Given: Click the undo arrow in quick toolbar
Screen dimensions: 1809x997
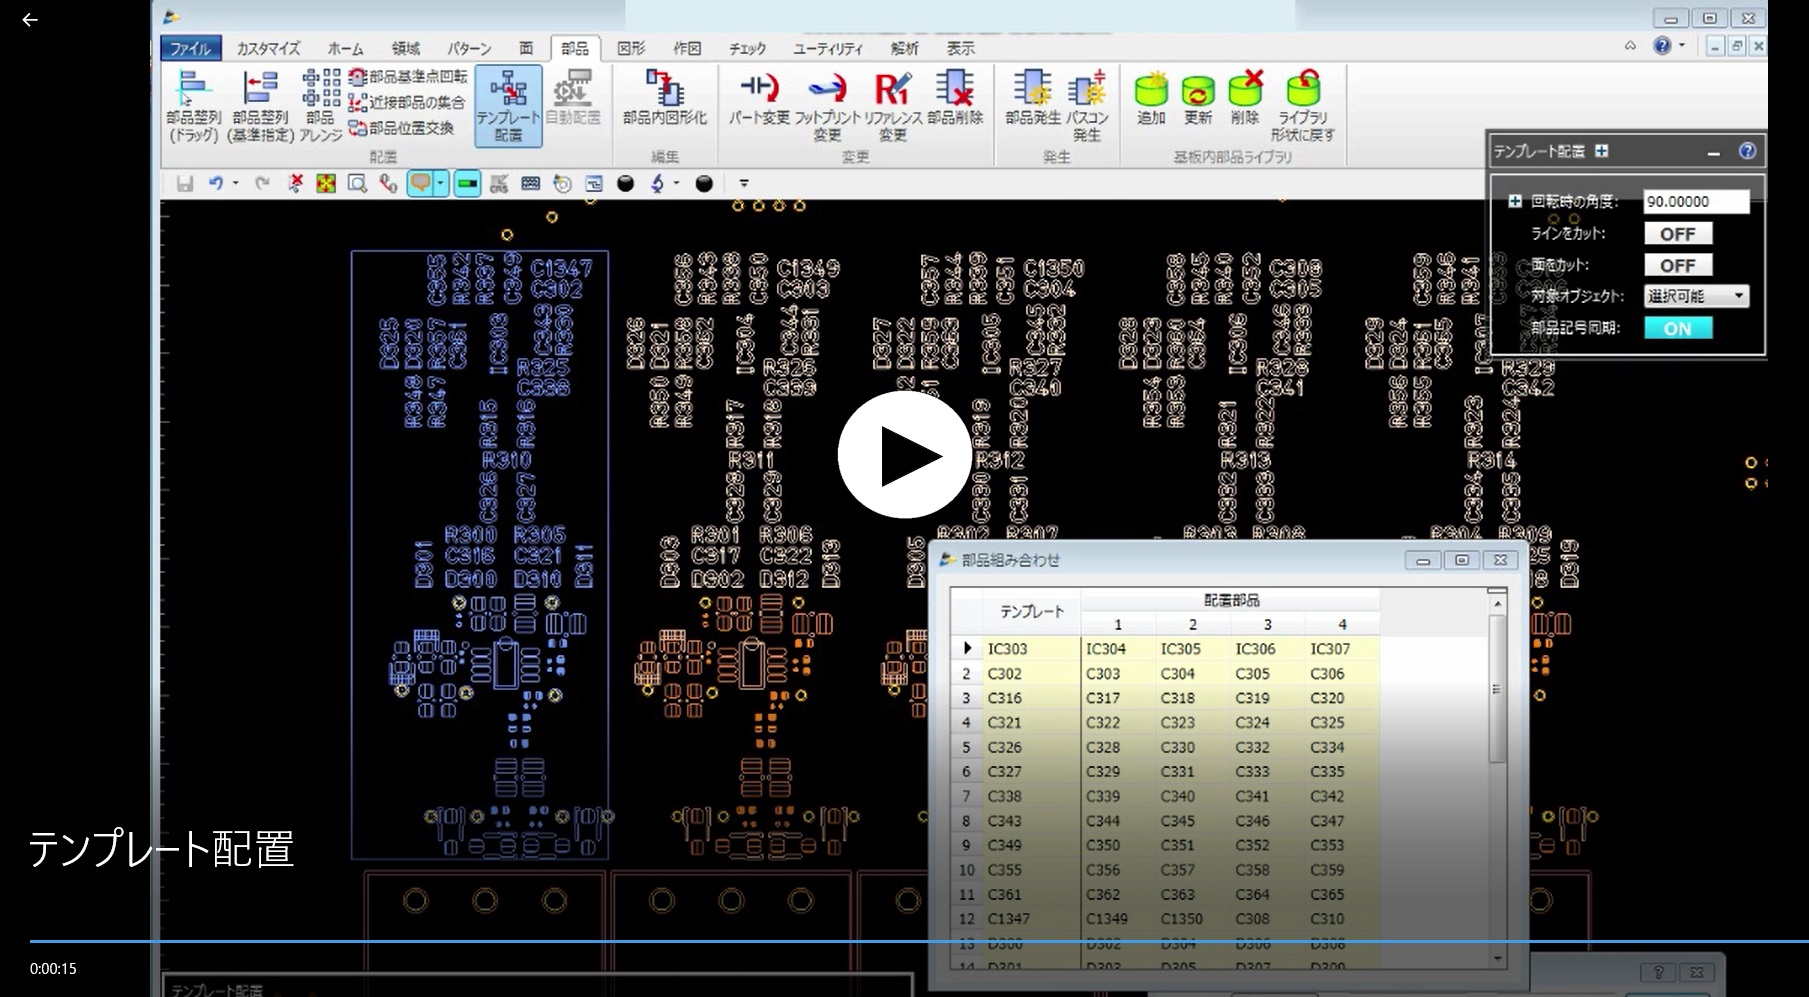Looking at the screenshot, I should click(215, 183).
